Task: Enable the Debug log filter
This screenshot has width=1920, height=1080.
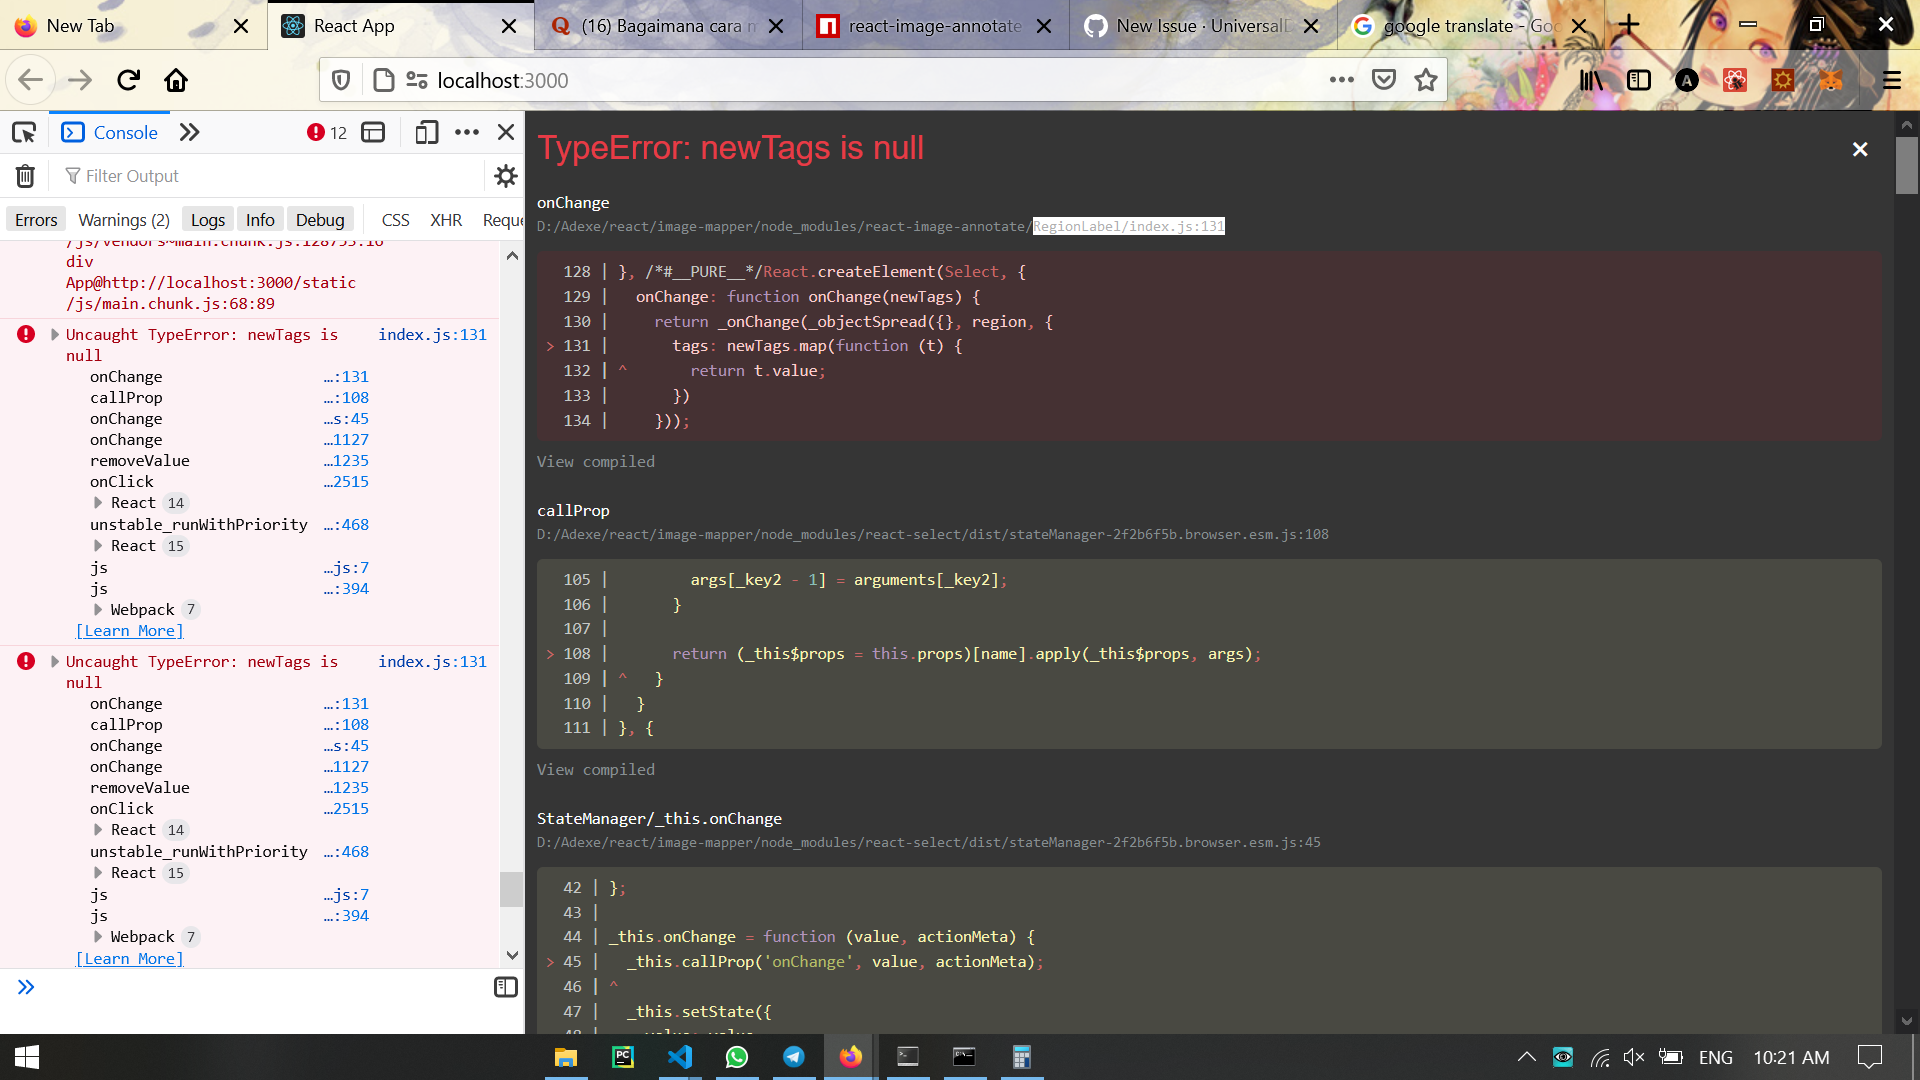Action: pyautogui.click(x=320, y=219)
